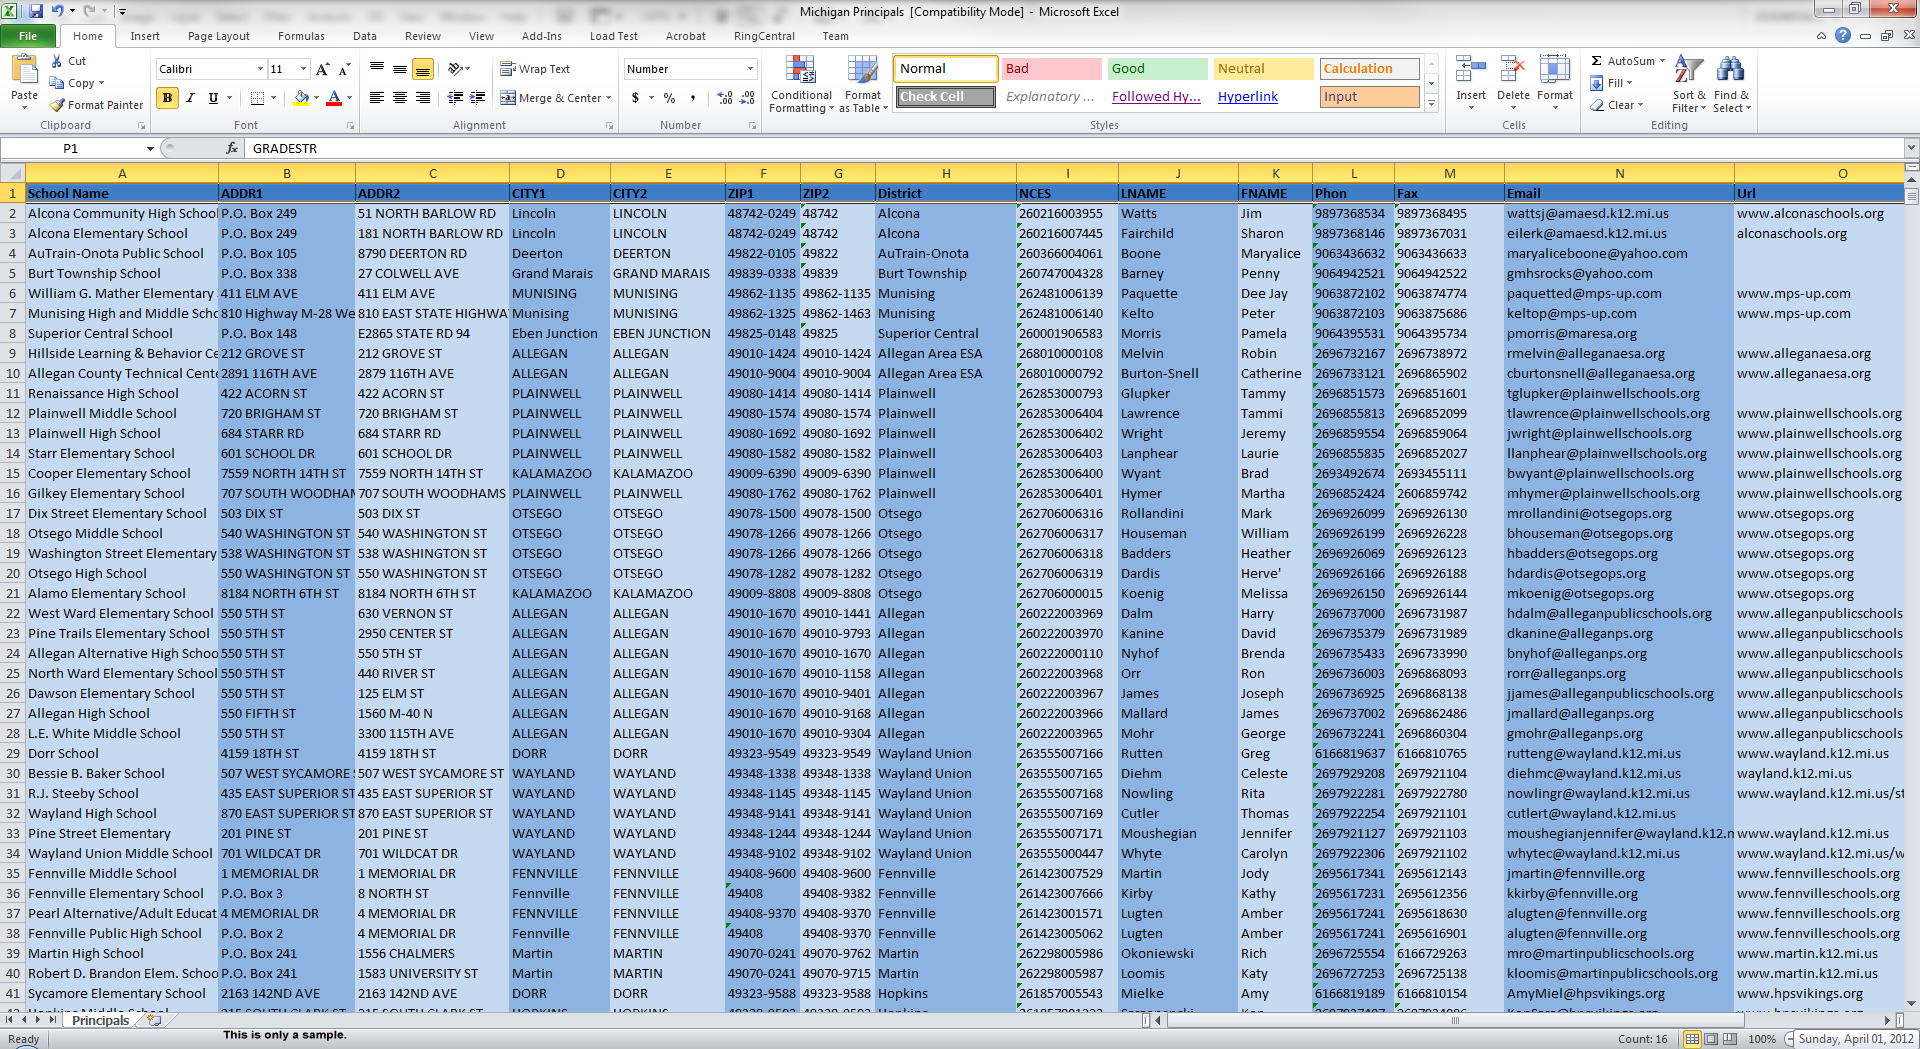Viewport: 1920px width, 1049px height.
Task: Switch to the Page Layout ribbon tab
Action: (219, 36)
